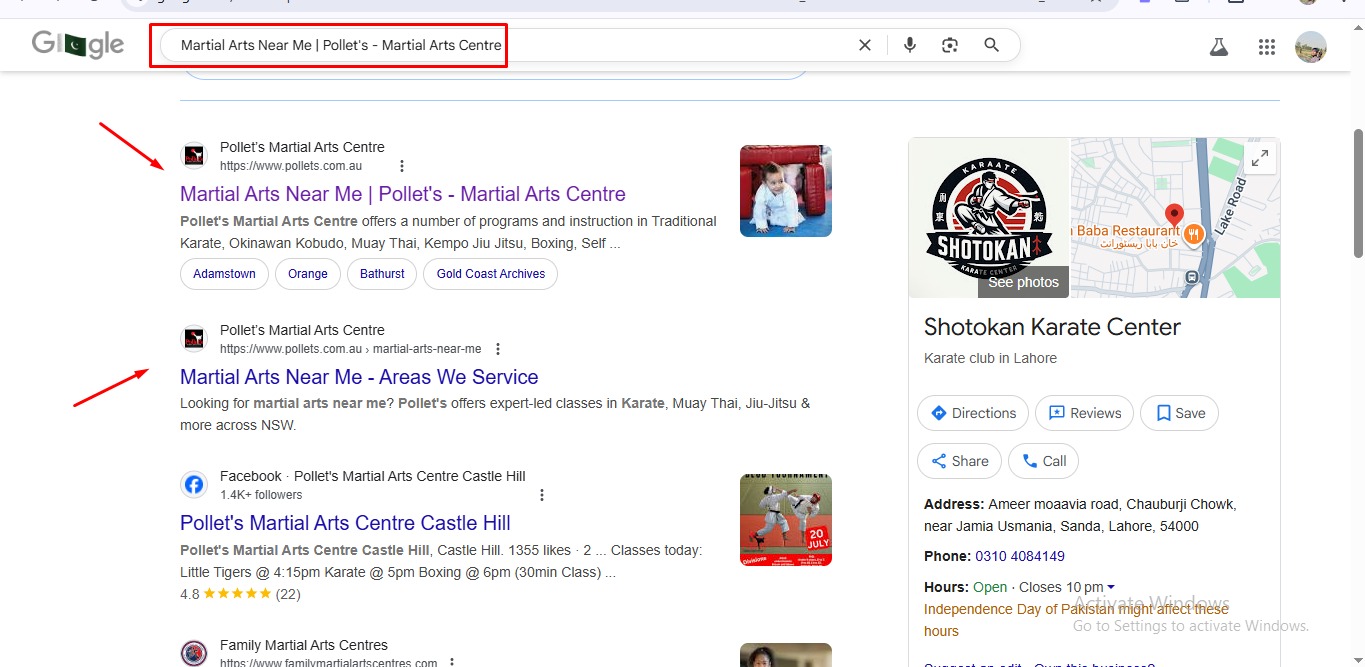Get Directions to Shotokan Karate Center

[x=972, y=413]
